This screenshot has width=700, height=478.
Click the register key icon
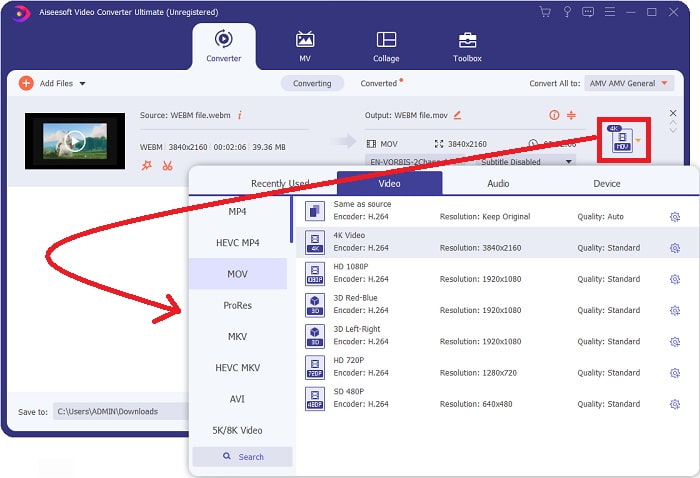[567, 12]
